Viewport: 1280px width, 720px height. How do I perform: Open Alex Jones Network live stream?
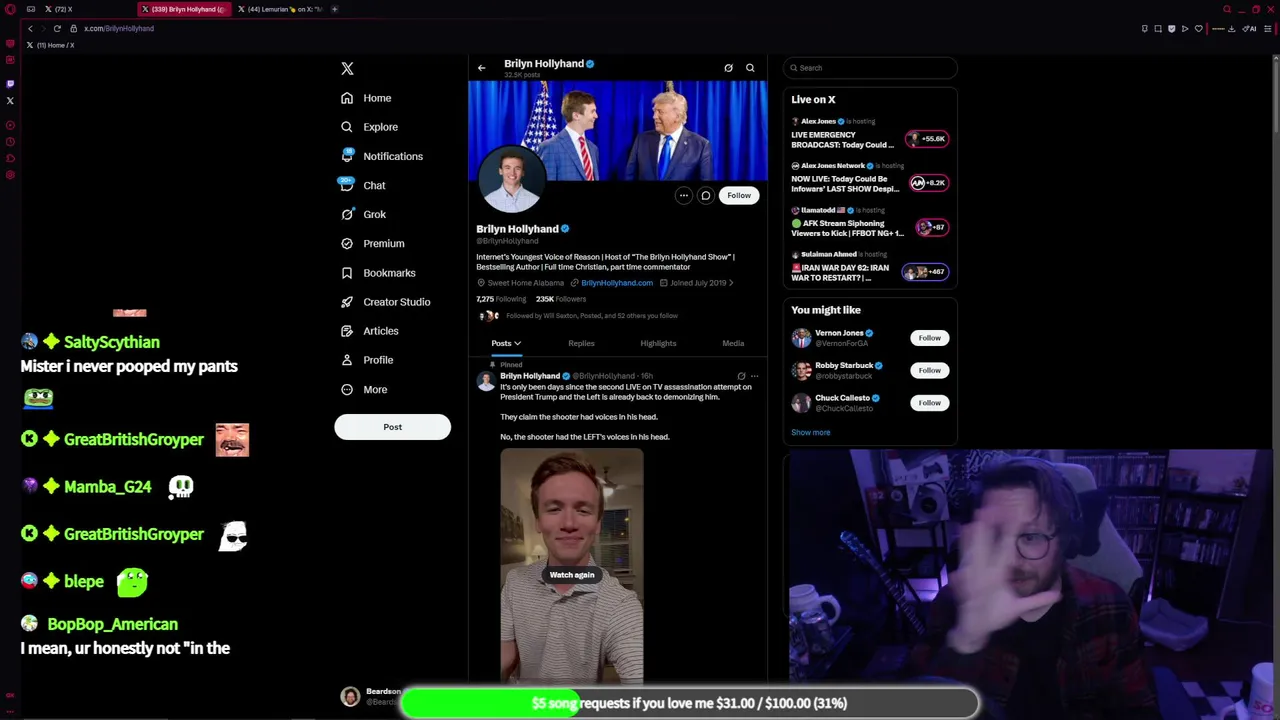click(x=869, y=178)
